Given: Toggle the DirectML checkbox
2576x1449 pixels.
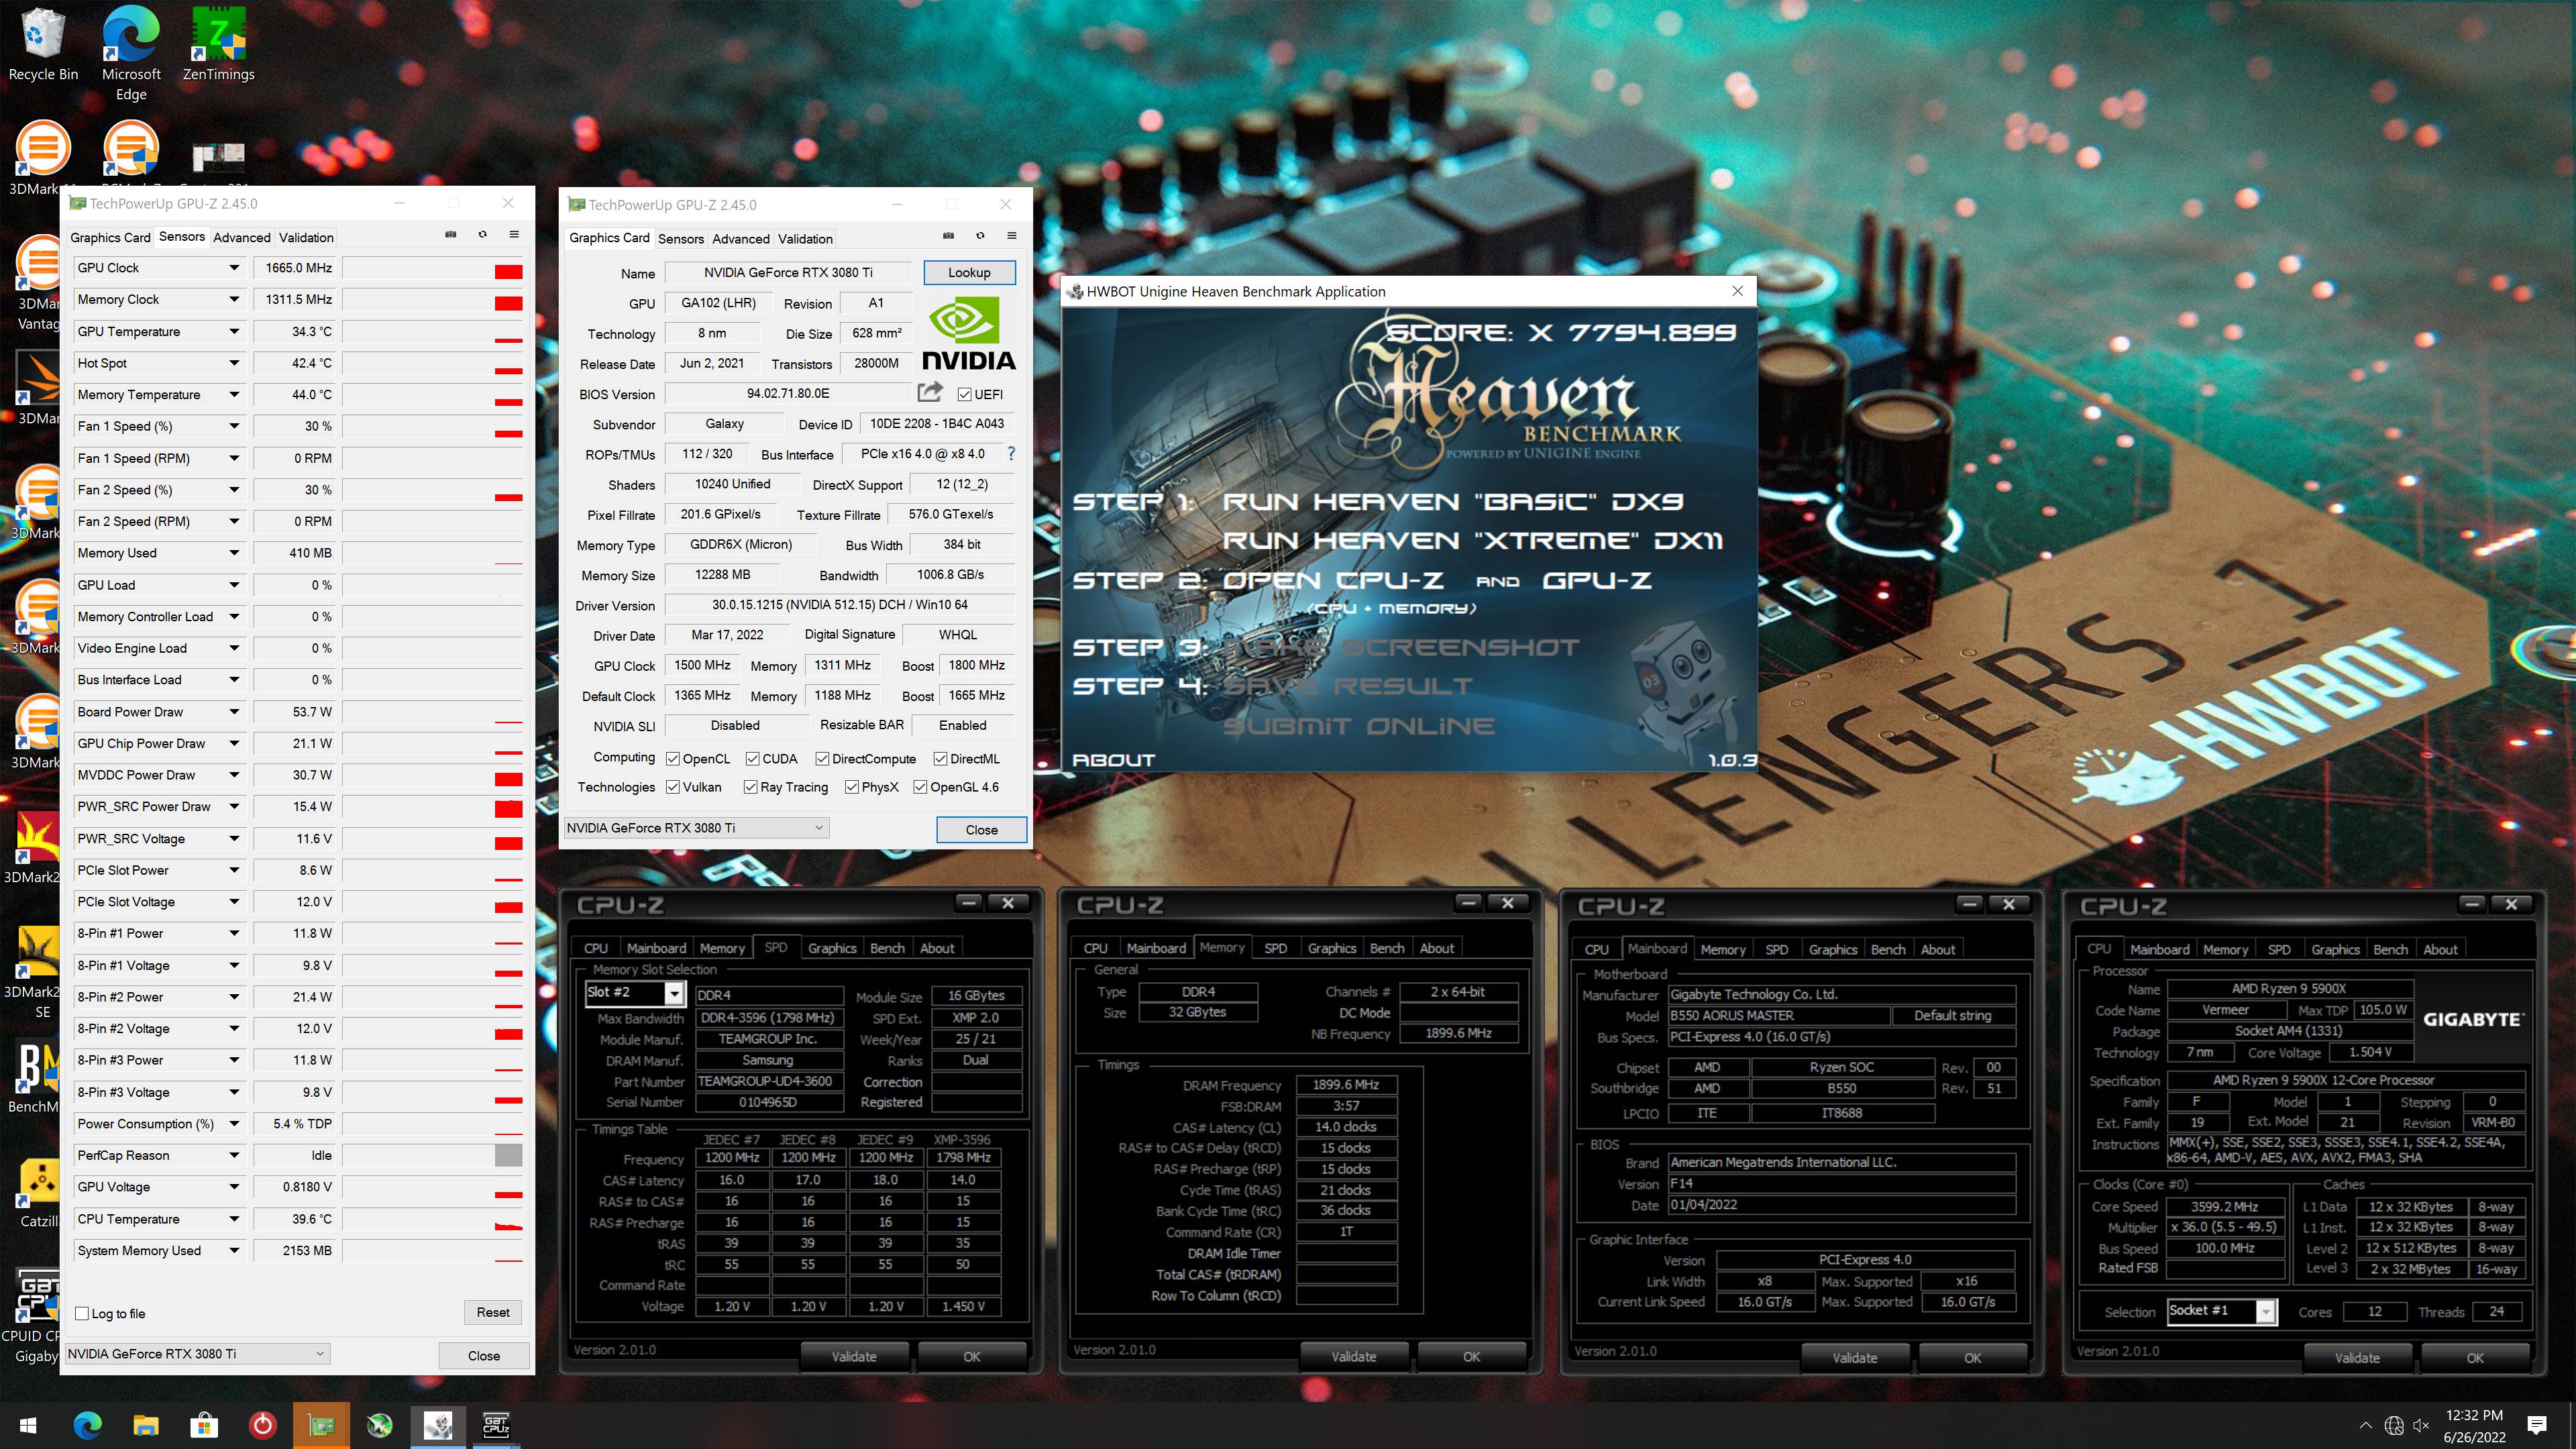Looking at the screenshot, I should point(940,759).
